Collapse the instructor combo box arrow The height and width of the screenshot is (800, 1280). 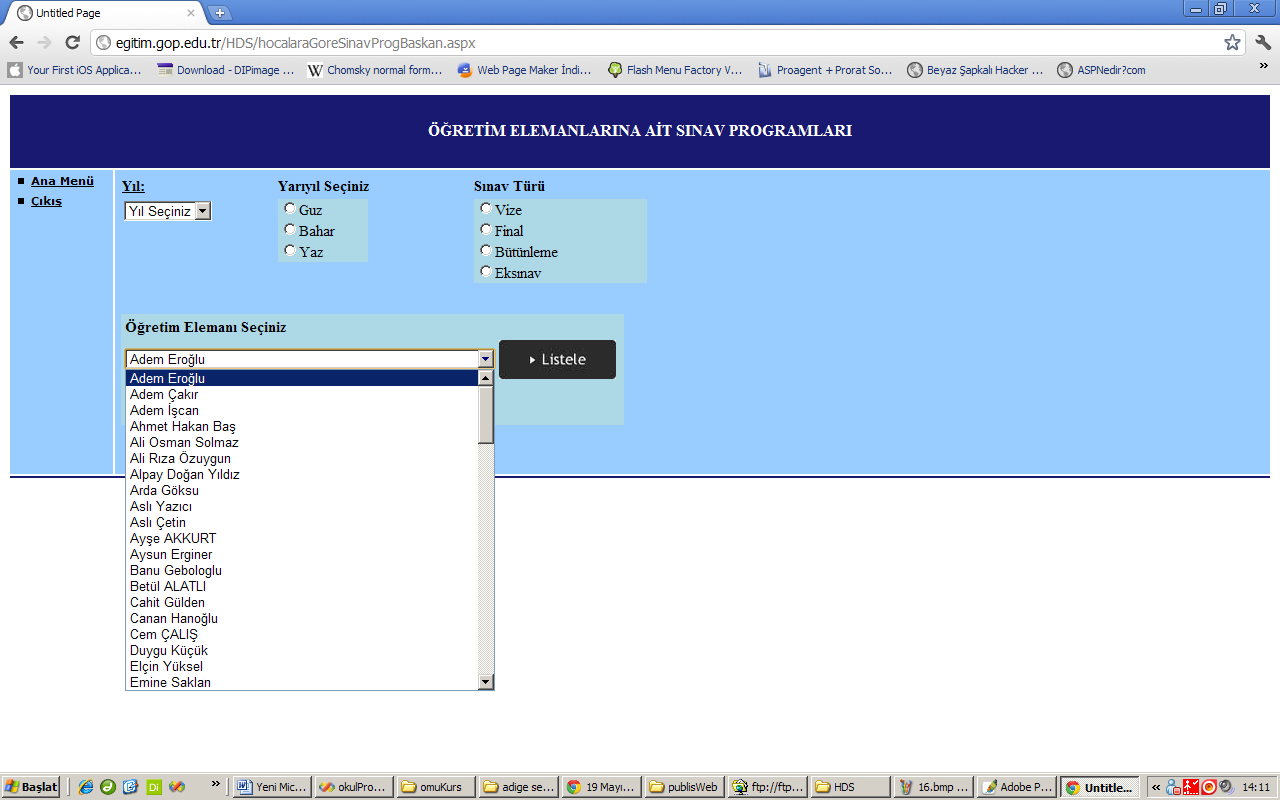coord(486,359)
